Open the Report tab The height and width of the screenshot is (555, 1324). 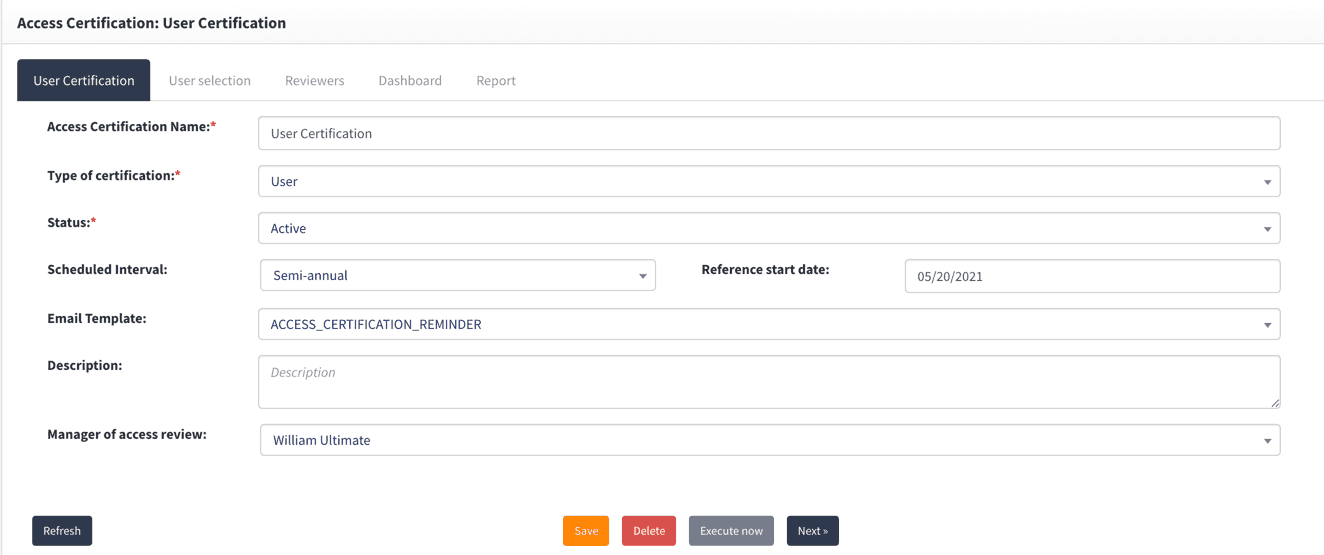pos(496,81)
